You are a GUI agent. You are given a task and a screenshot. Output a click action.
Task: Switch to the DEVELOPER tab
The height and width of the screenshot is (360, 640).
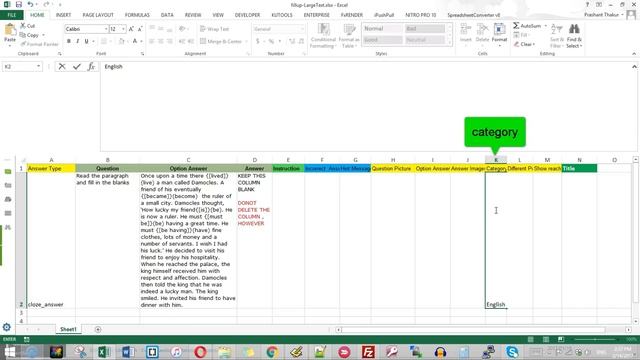click(x=247, y=15)
